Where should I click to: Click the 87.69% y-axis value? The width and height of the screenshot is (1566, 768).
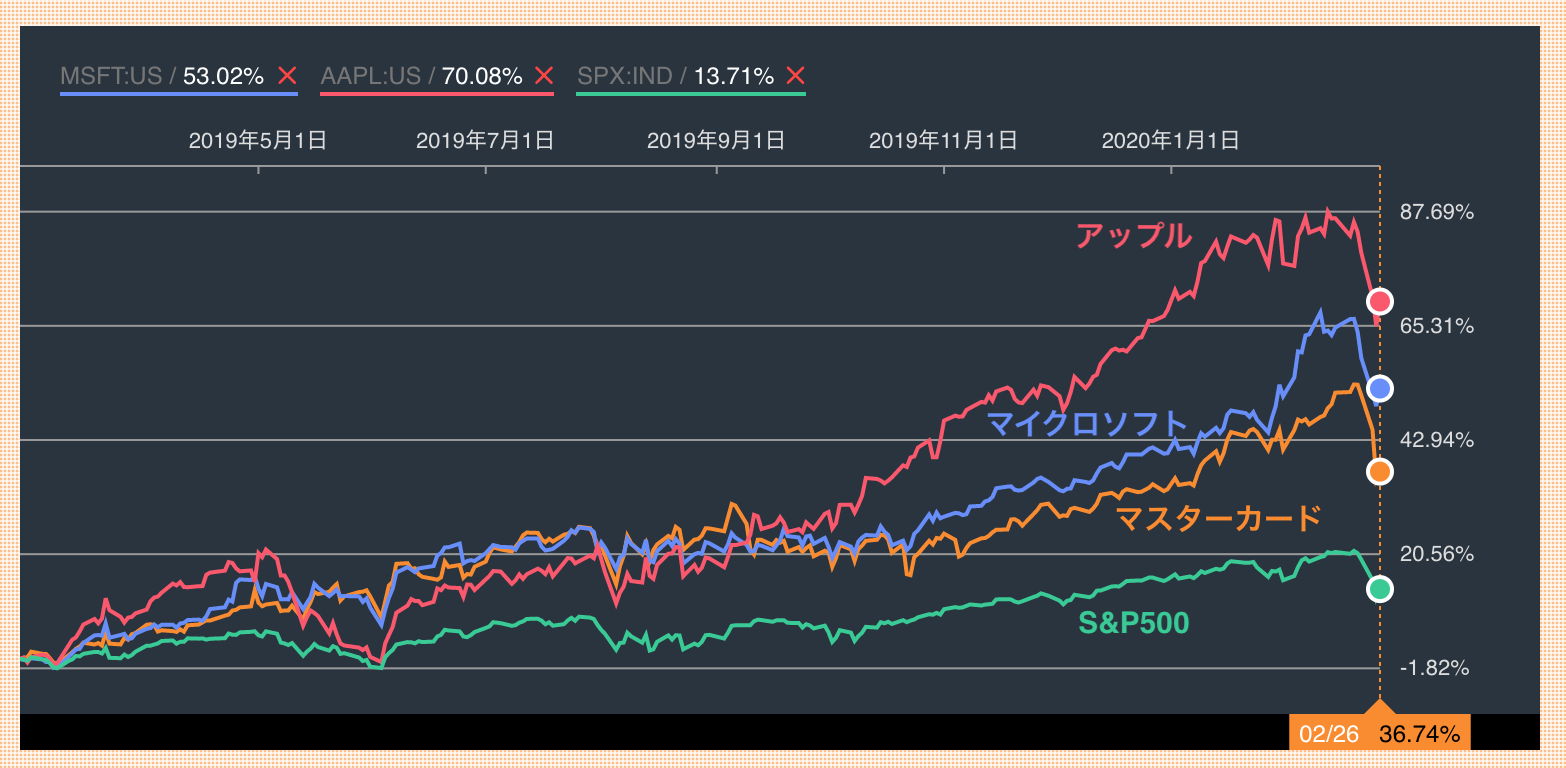[1436, 212]
